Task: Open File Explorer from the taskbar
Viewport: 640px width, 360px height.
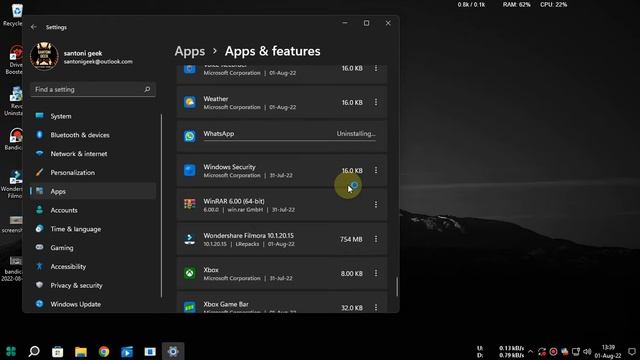Action: (81, 351)
